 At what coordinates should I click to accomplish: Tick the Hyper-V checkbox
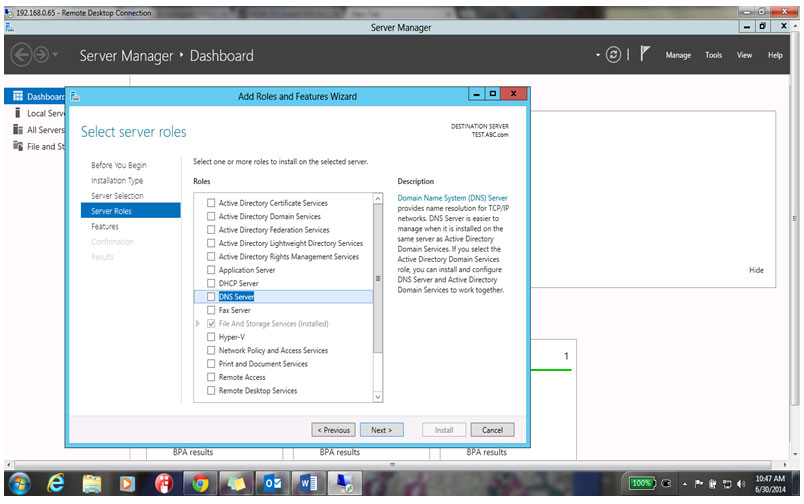click(x=211, y=337)
